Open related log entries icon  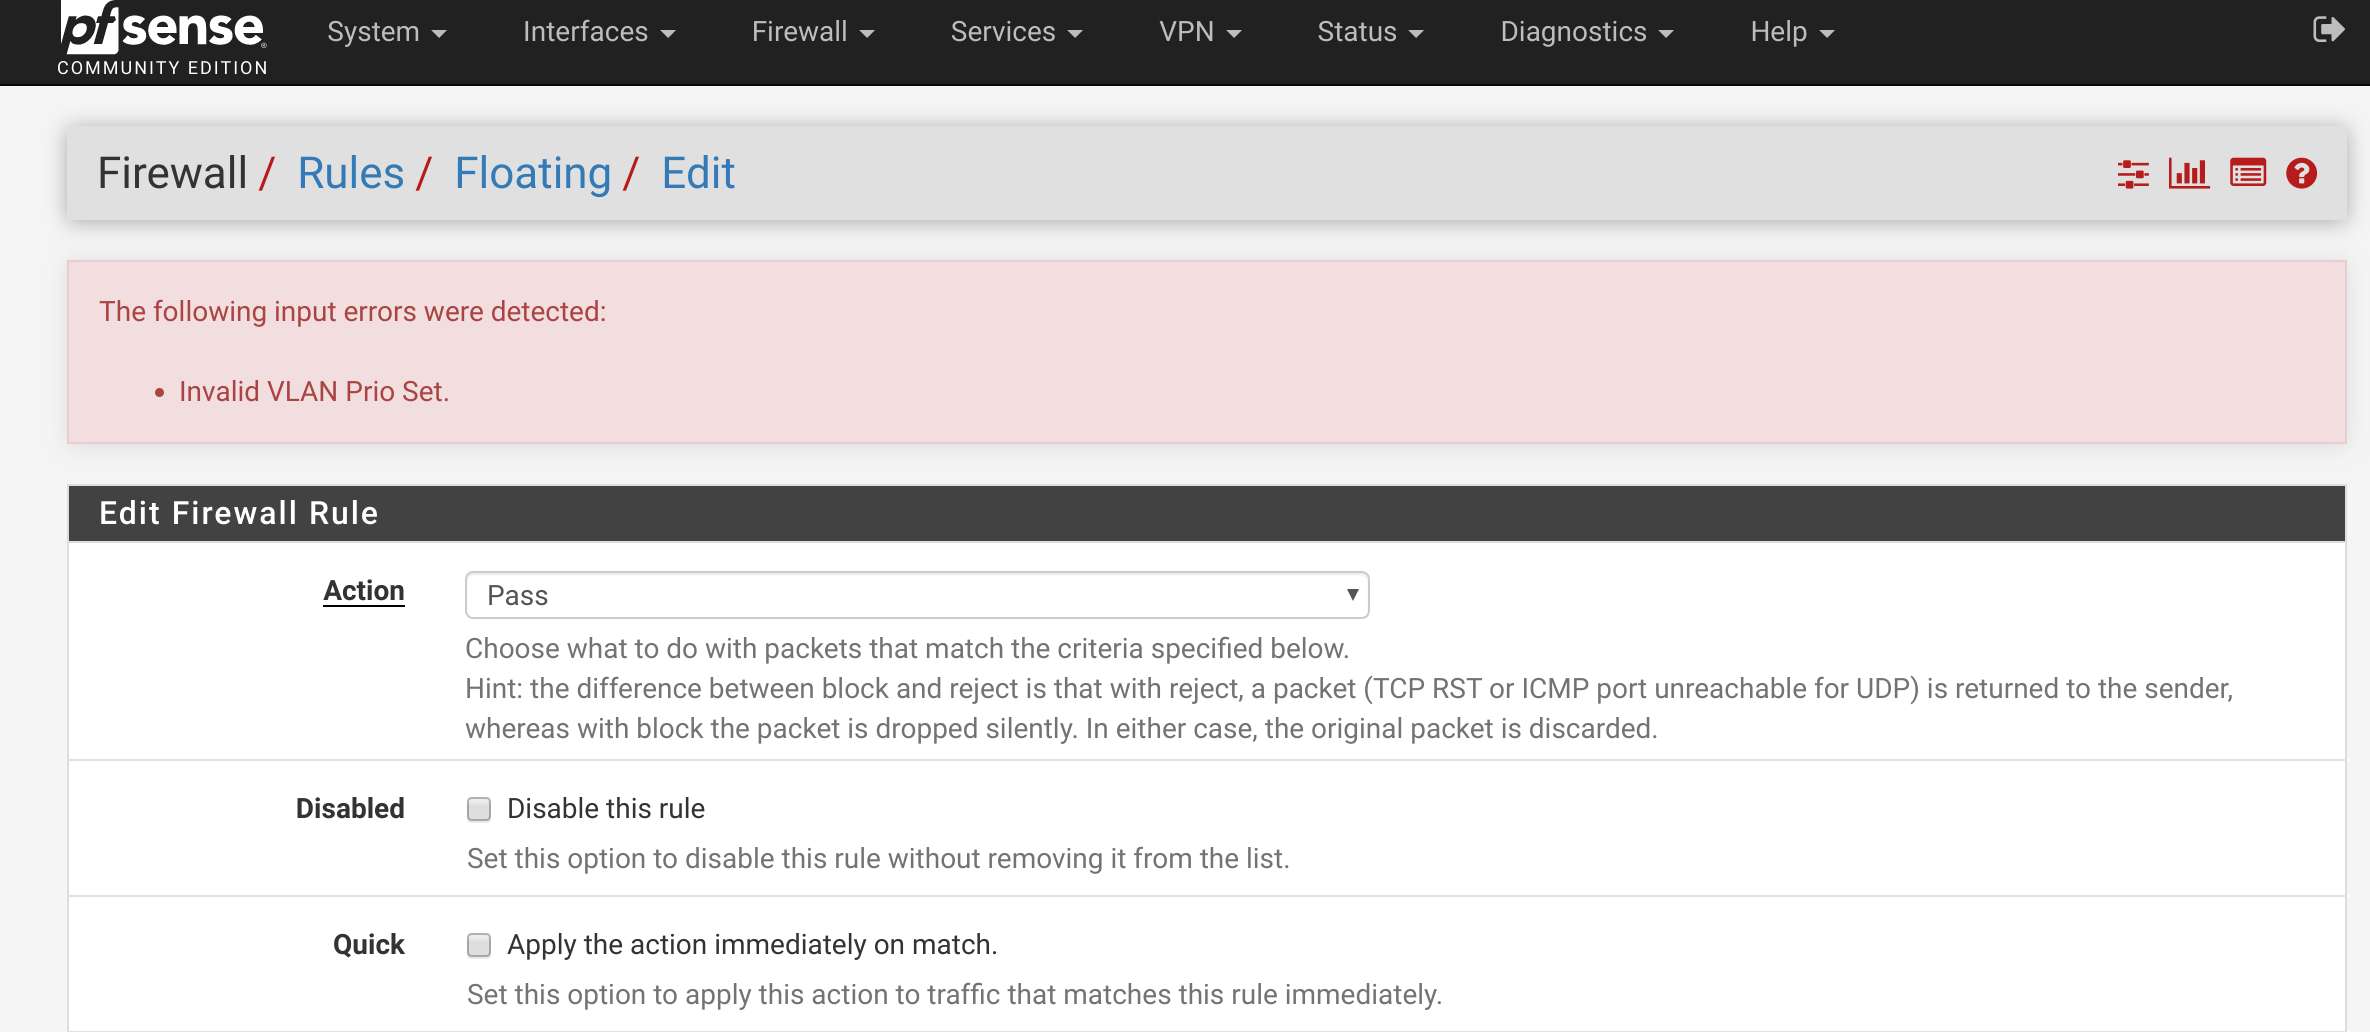[2247, 174]
